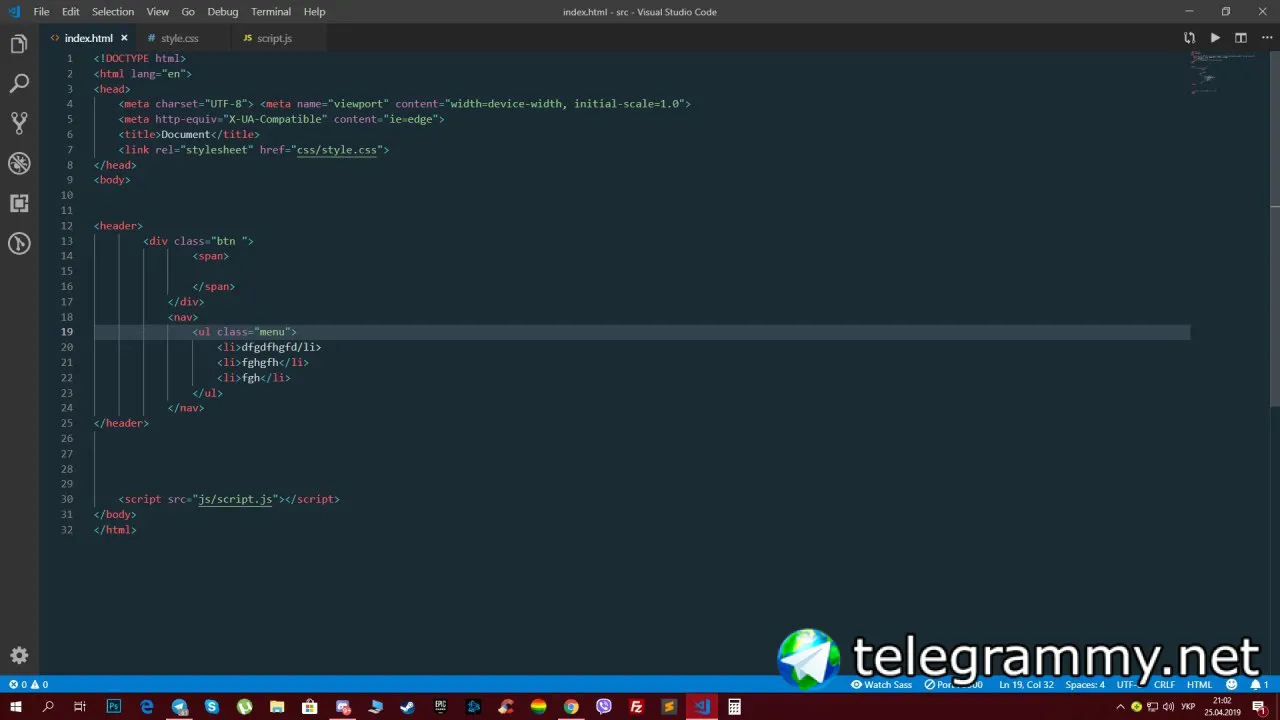Open the Edit menu
Image resolution: width=1280 pixels, height=720 pixels.
pyautogui.click(x=70, y=12)
